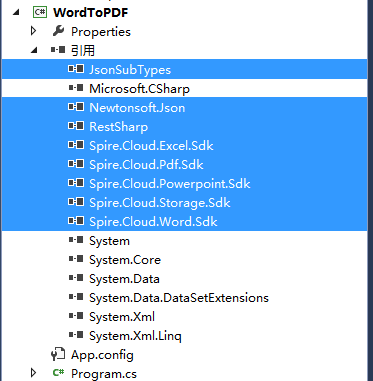Click the reference icon beside JsonSubTypes
373x381 pixels.
(76, 69)
